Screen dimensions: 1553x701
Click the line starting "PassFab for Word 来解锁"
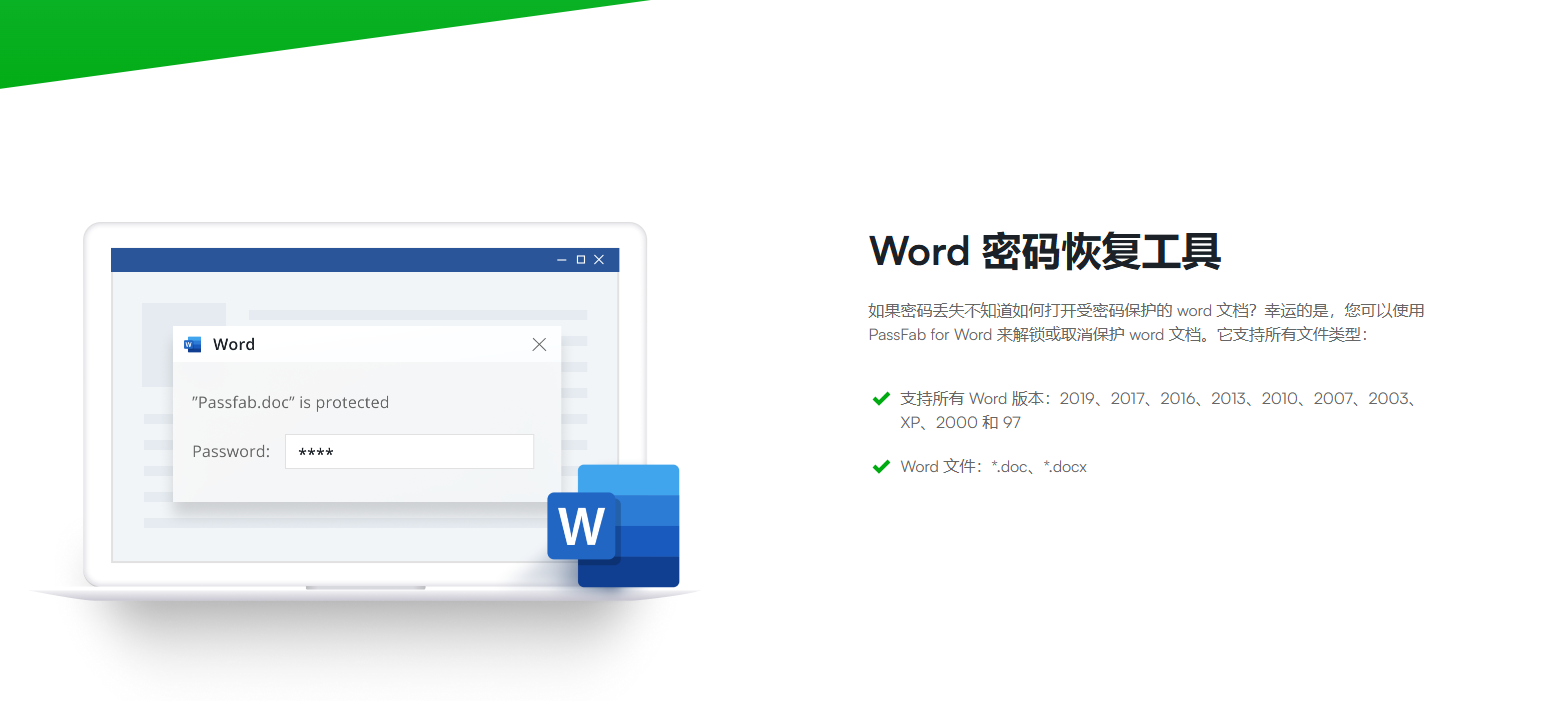tap(1117, 334)
